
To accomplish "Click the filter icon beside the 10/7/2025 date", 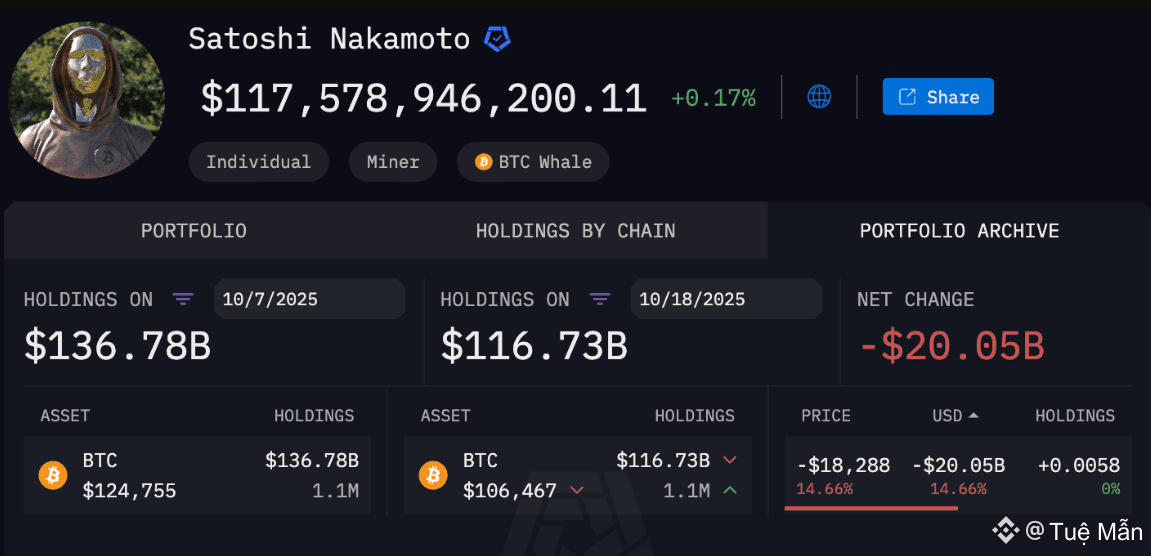I will pos(183,299).
